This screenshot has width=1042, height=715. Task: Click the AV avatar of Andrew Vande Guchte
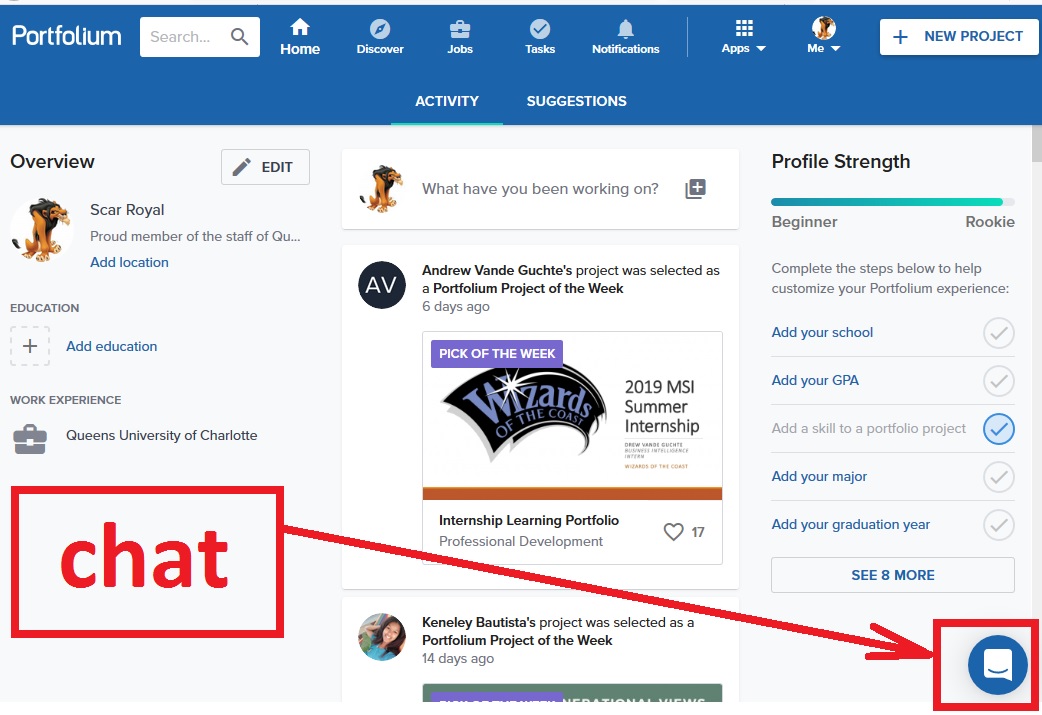click(x=381, y=285)
